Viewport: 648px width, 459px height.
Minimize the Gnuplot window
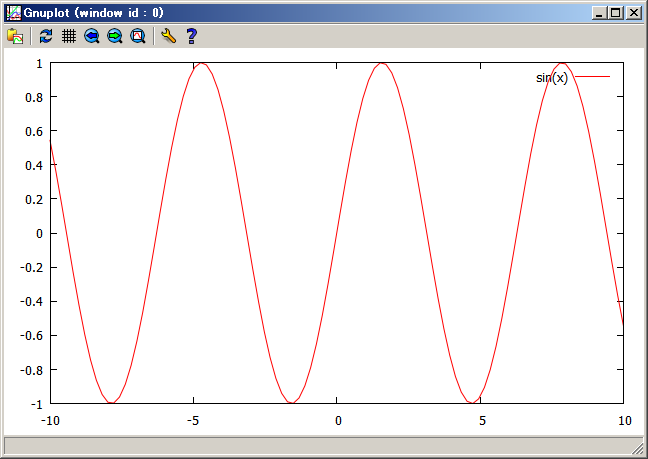tap(599, 13)
